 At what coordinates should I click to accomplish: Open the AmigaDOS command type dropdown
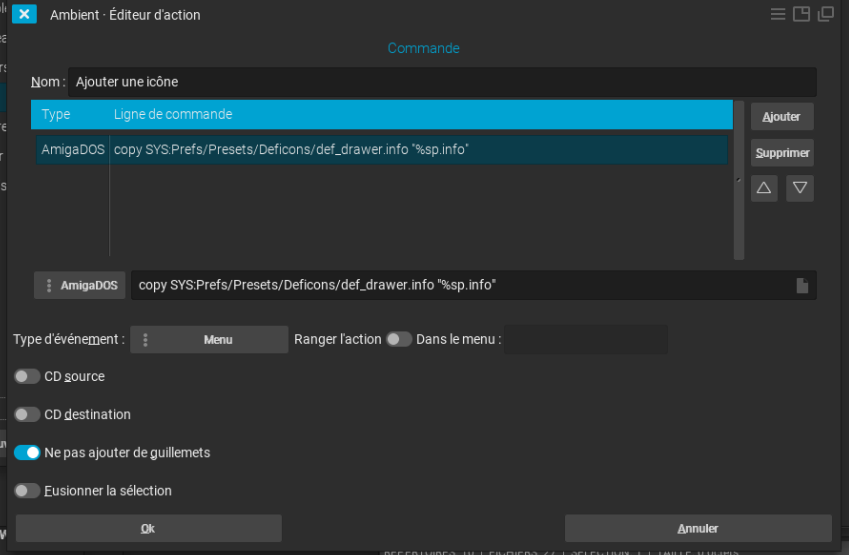[x=80, y=286]
